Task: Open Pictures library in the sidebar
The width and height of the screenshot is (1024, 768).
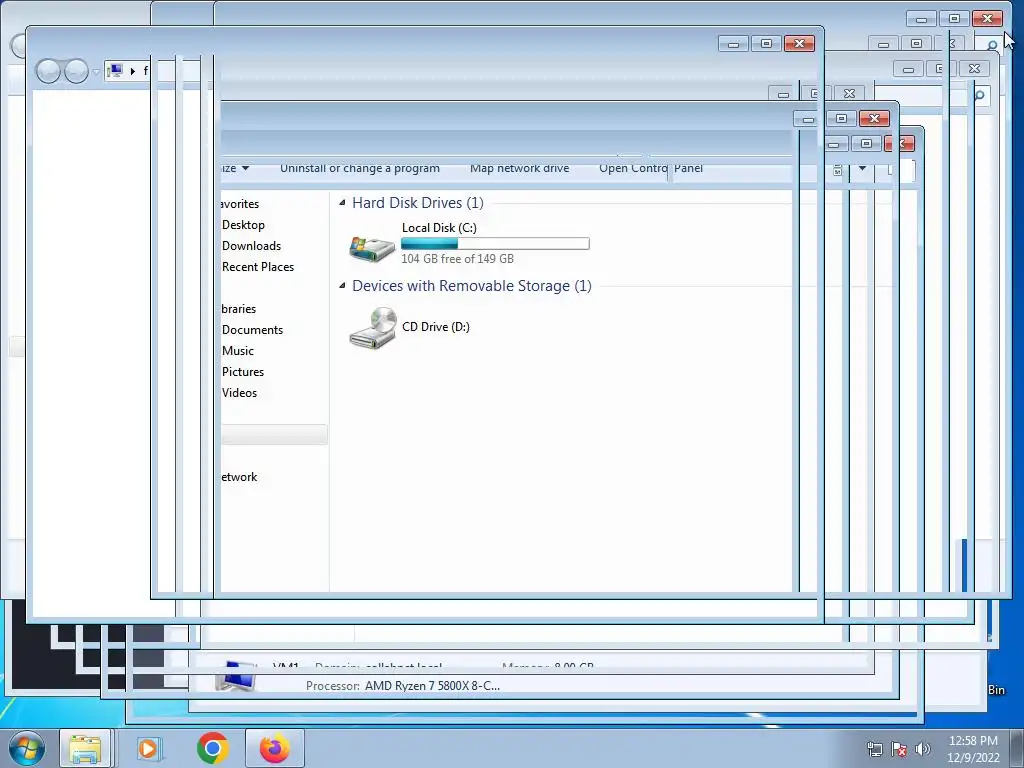Action: pos(243,372)
